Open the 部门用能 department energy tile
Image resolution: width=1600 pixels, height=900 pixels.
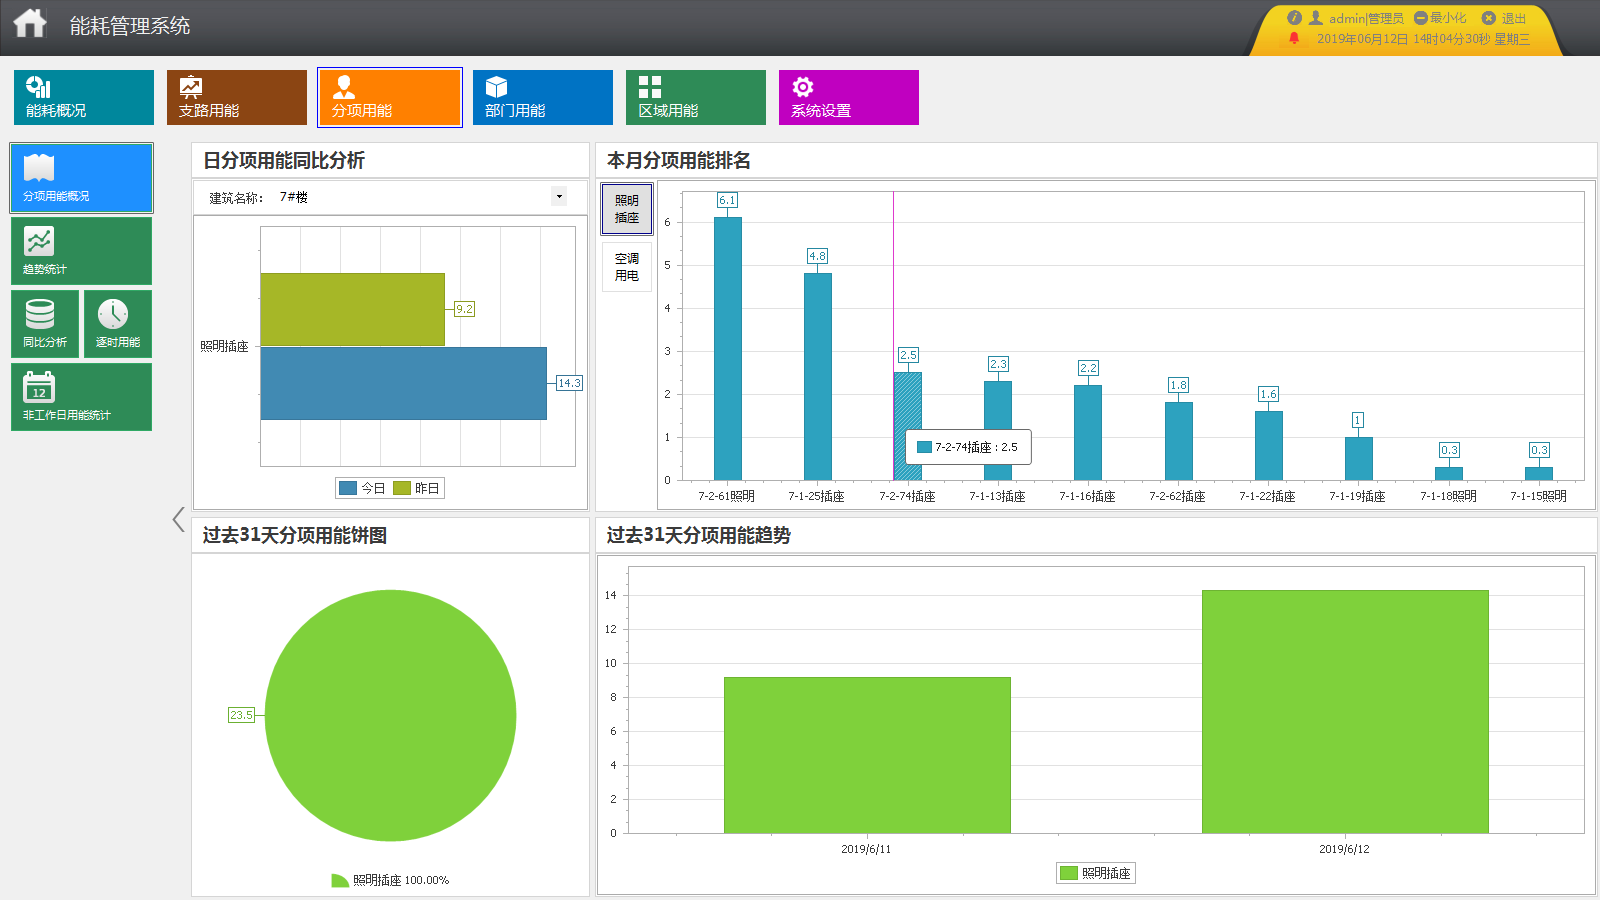[x=543, y=97]
